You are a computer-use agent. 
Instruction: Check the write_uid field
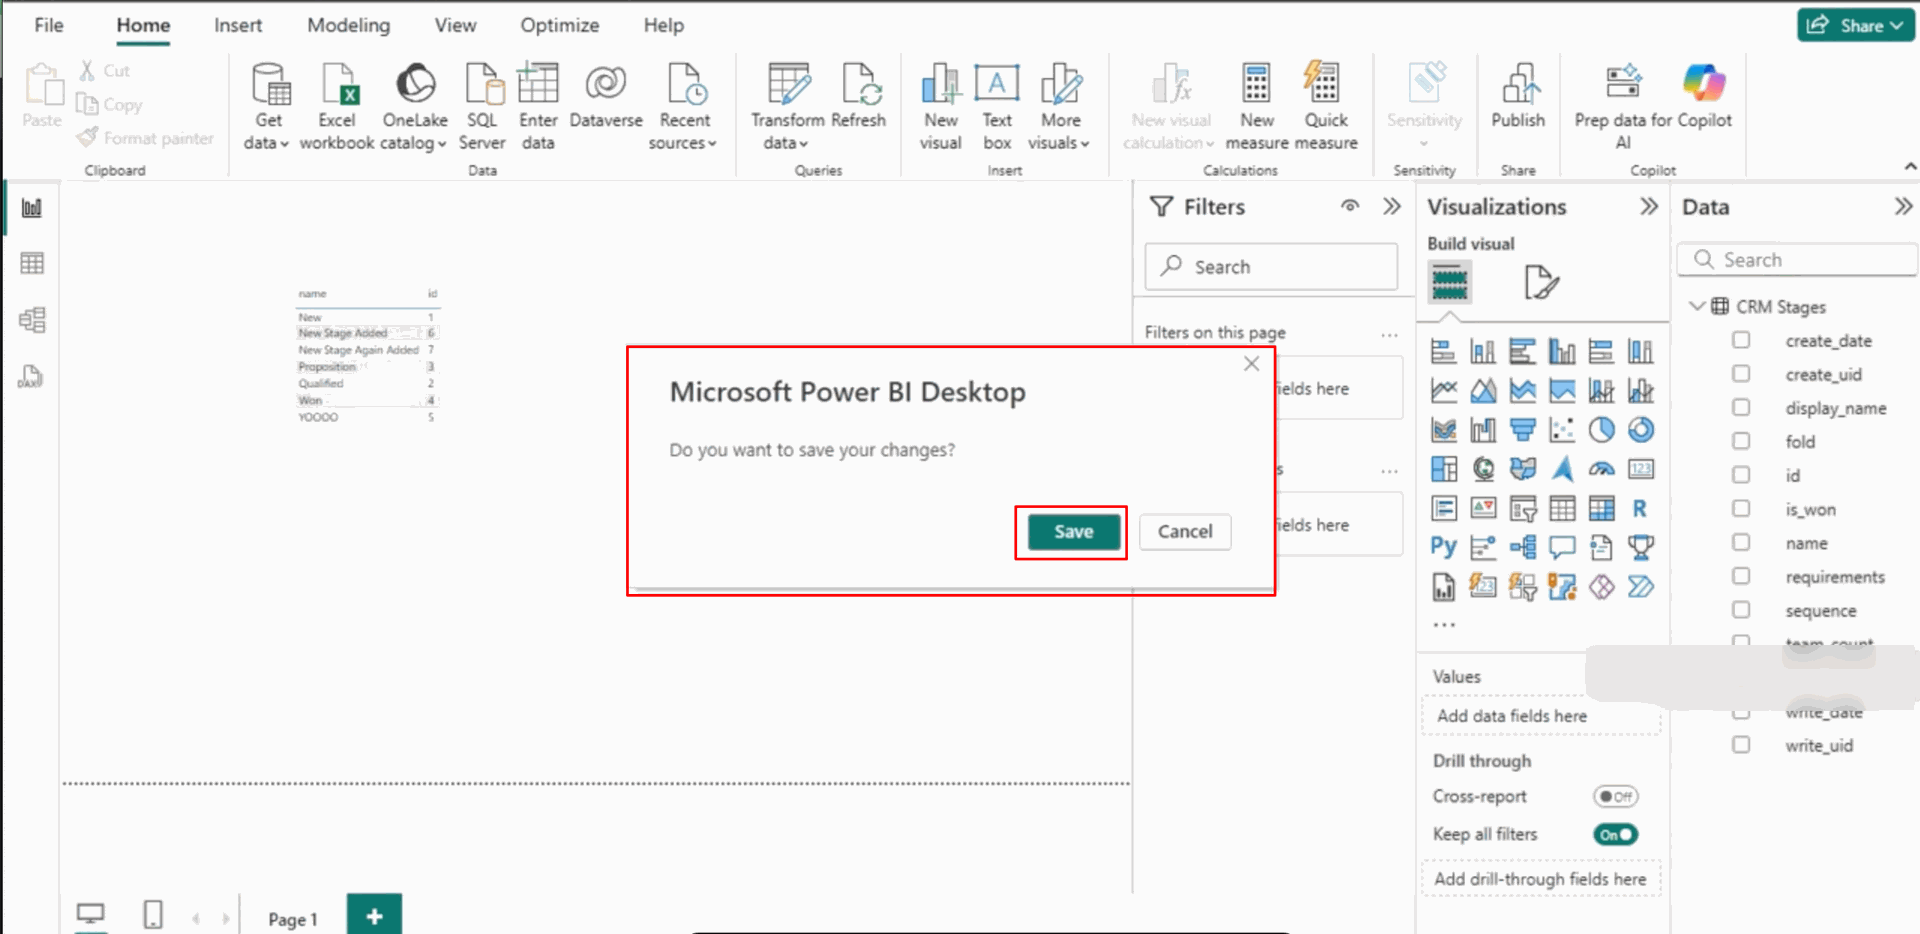click(x=1741, y=745)
